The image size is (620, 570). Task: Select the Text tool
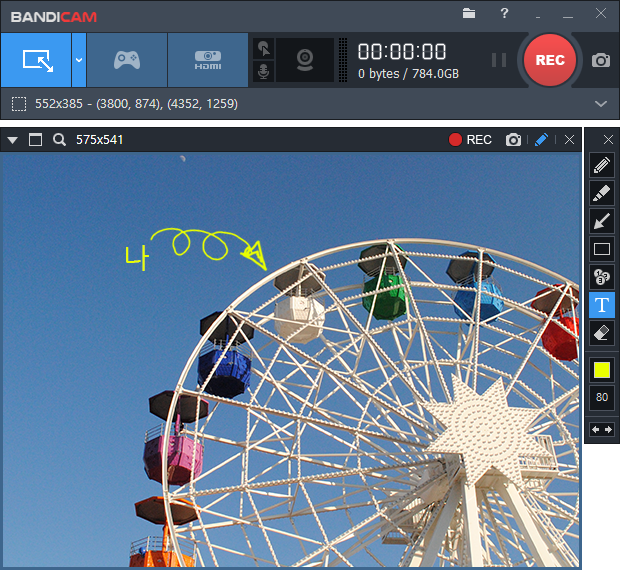point(601,305)
